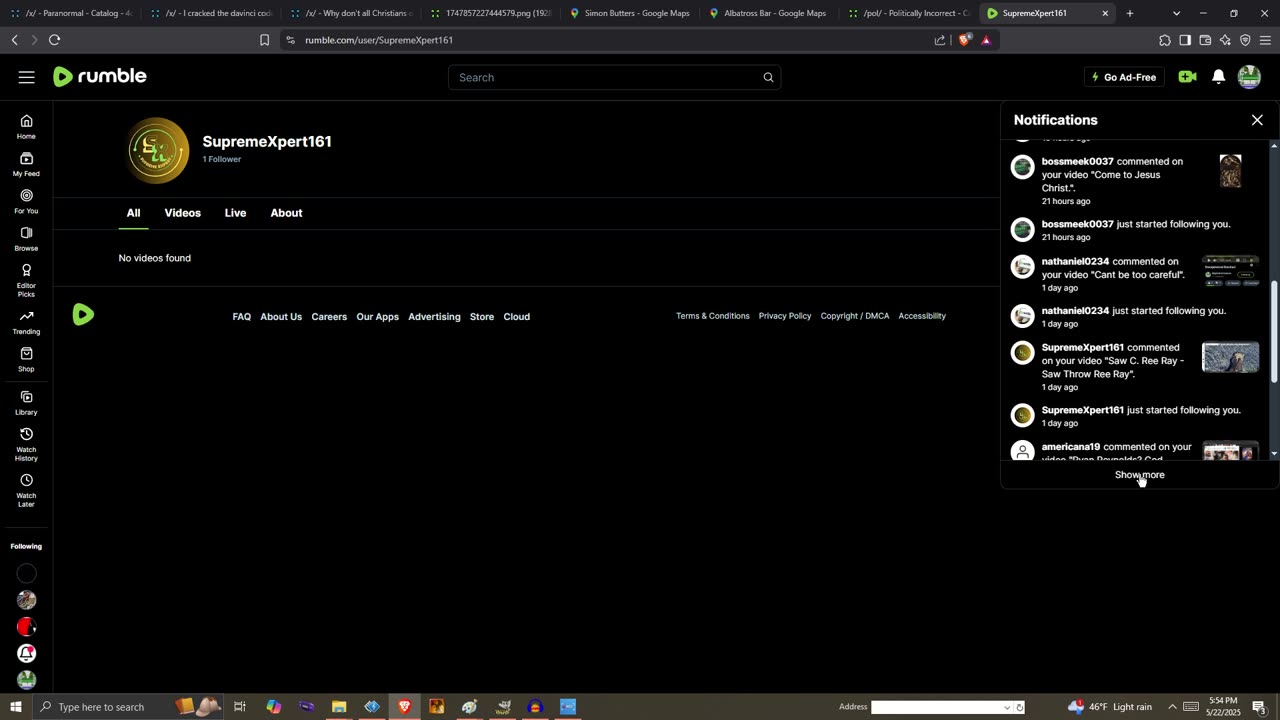Reload the page in browser
The height and width of the screenshot is (720, 1280).
click(x=54, y=40)
